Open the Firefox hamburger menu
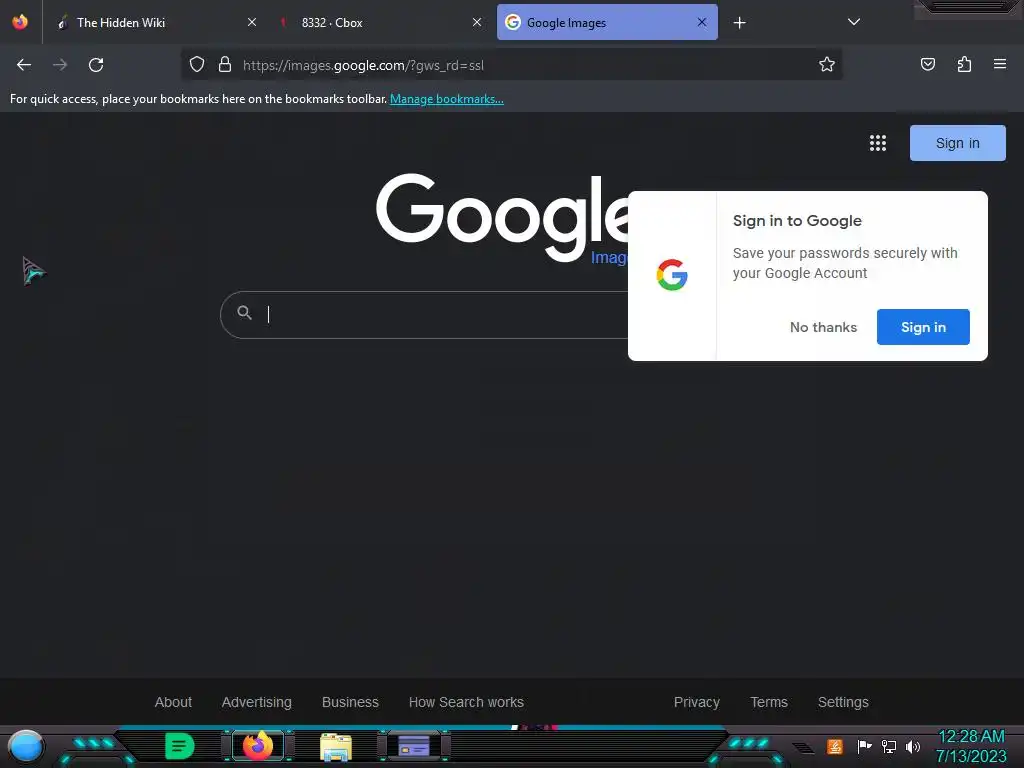The height and width of the screenshot is (768, 1024). click(x=1000, y=64)
